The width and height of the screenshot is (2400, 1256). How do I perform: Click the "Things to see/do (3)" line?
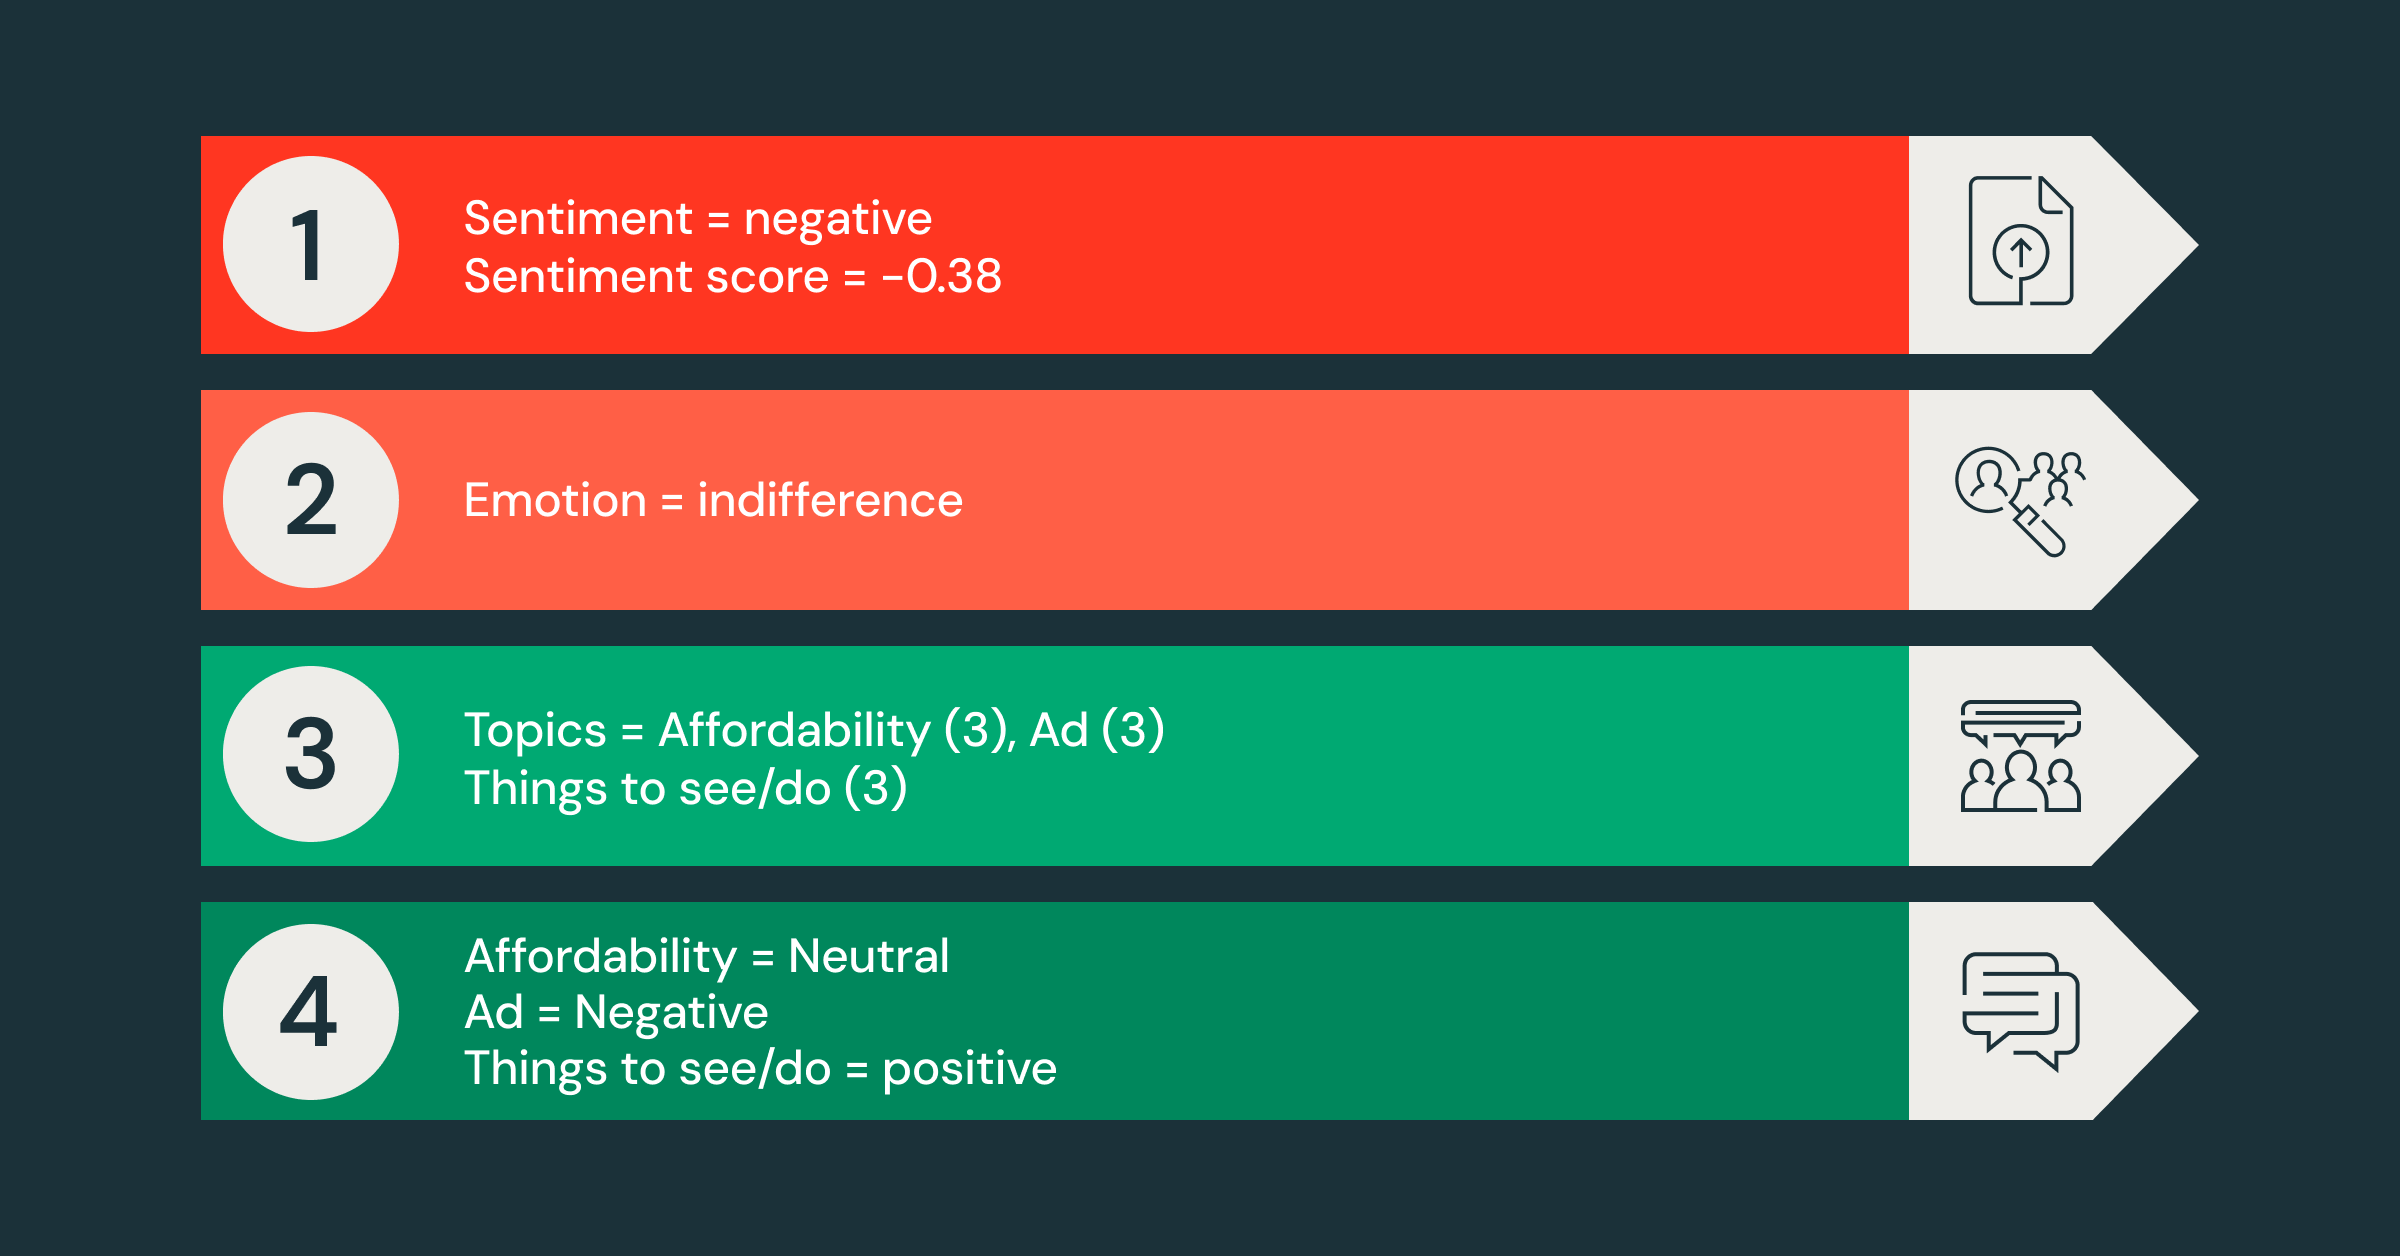tap(685, 788)
